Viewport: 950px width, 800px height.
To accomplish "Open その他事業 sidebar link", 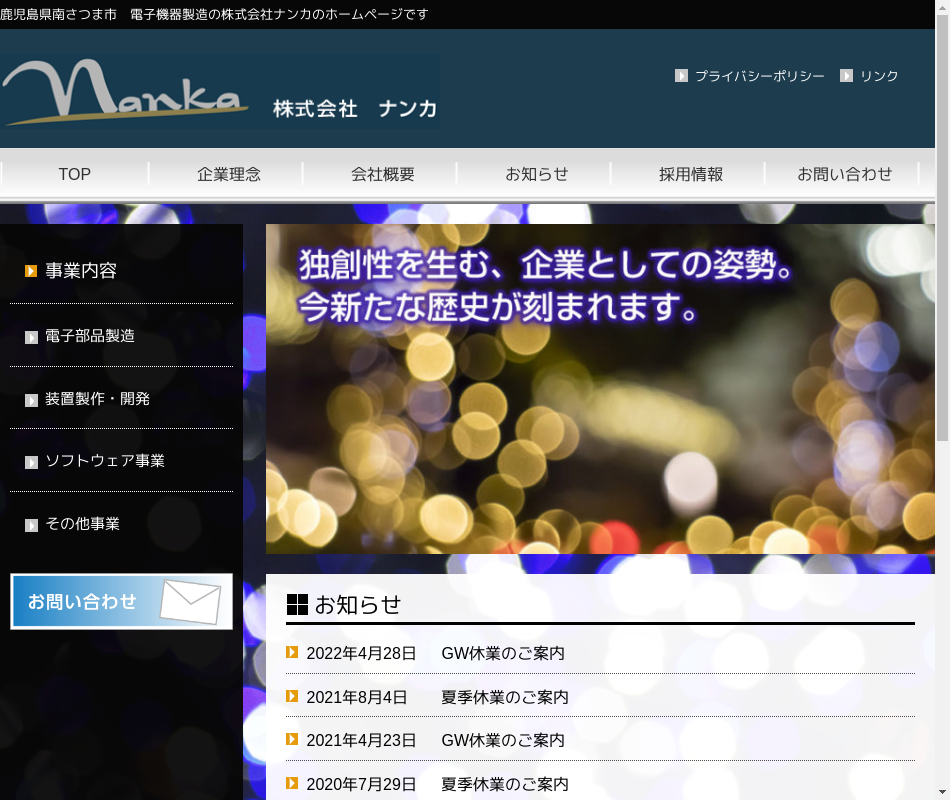I will point(82,524).
